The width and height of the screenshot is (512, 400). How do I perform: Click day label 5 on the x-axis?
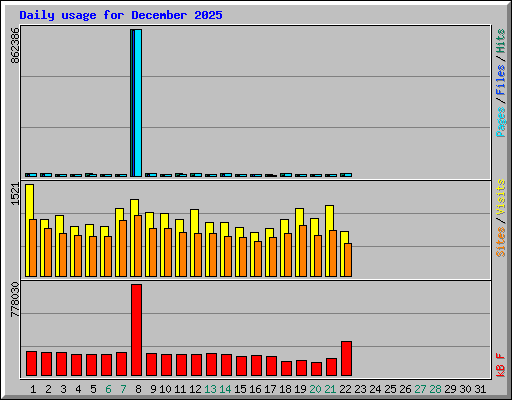coord(93,389)
